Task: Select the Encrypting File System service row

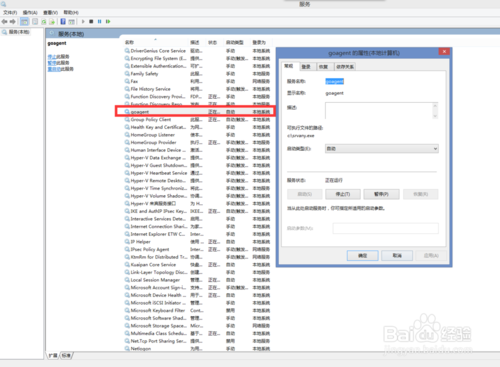Action: [x=197, y=58]
